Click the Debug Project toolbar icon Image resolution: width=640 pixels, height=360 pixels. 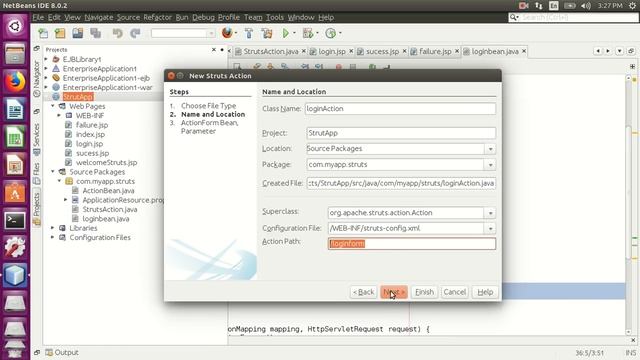[x=308, y=33]
